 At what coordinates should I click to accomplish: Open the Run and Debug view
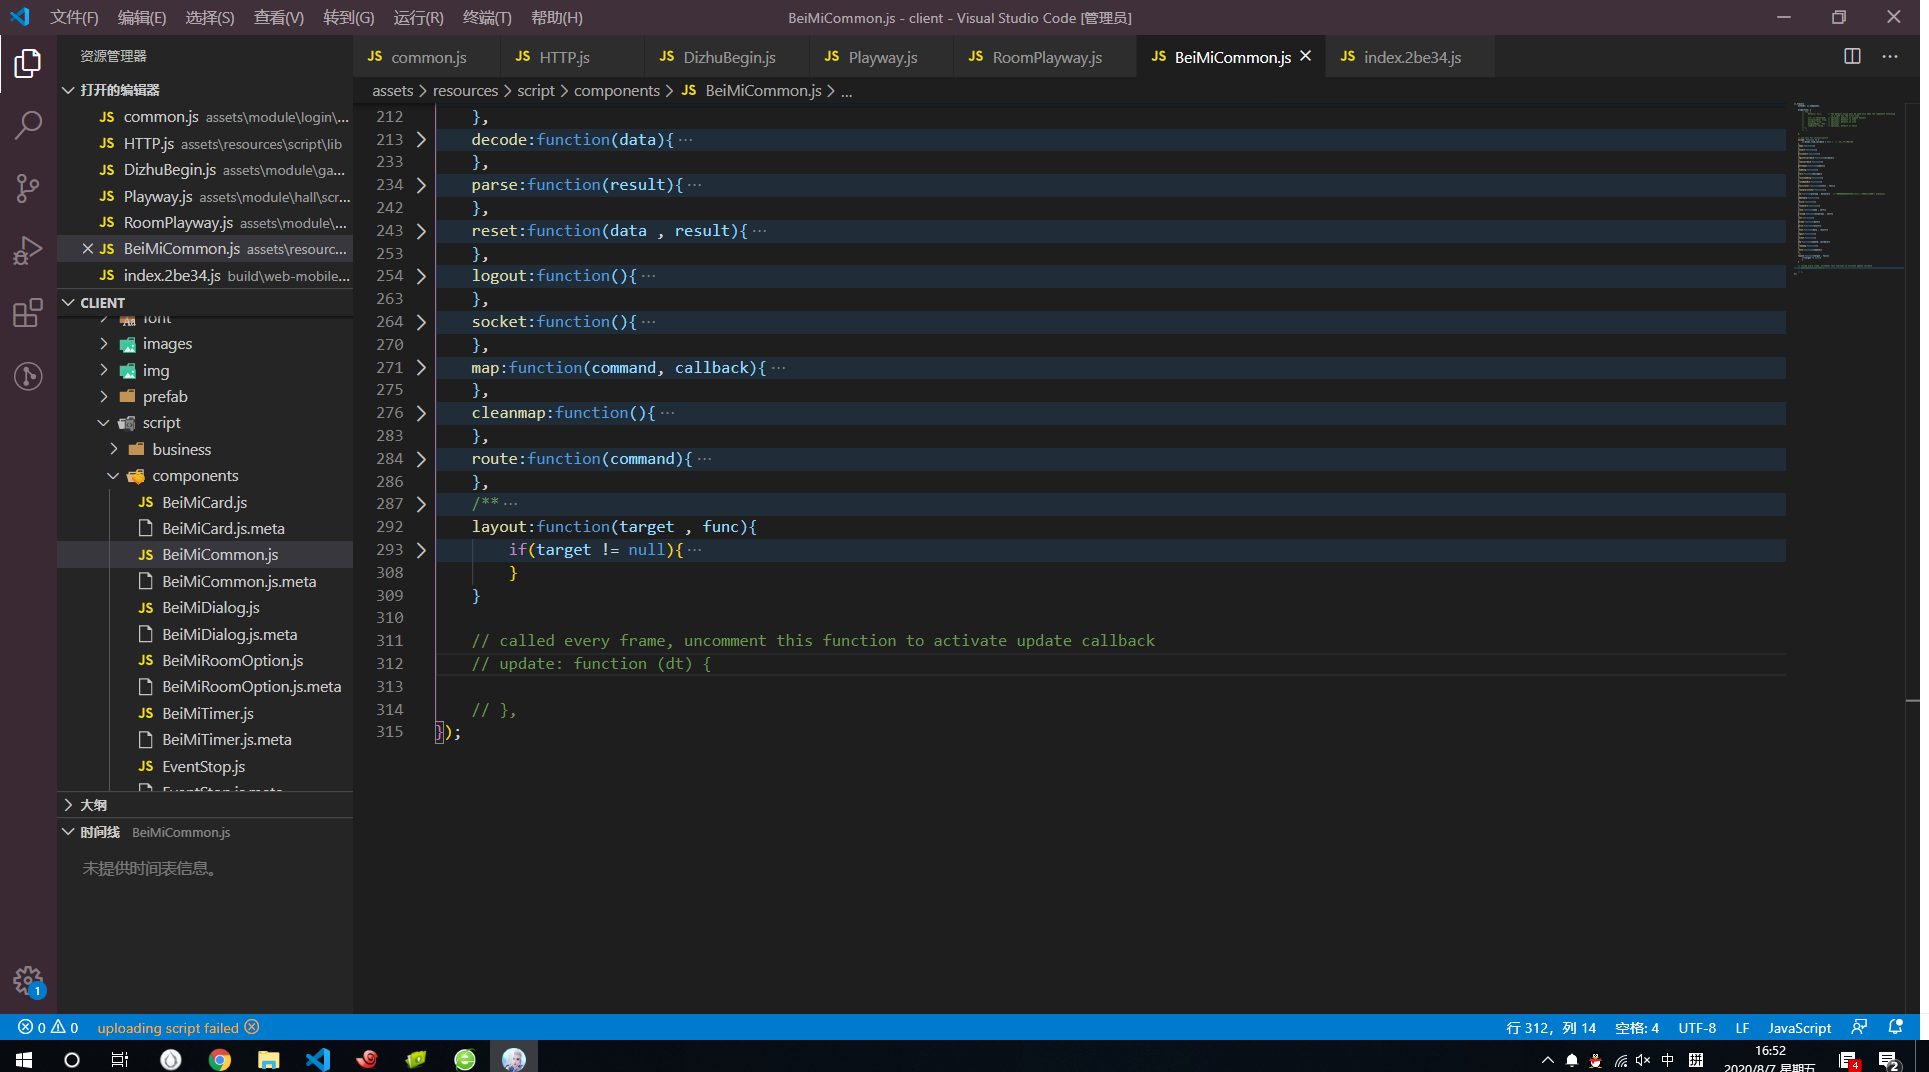click(28, 250)
